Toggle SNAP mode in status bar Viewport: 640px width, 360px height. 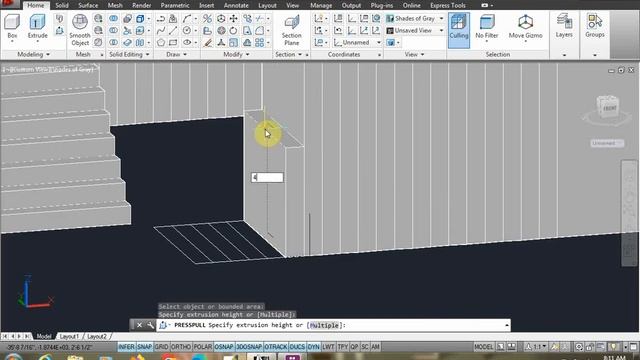[x=144, y=347]
